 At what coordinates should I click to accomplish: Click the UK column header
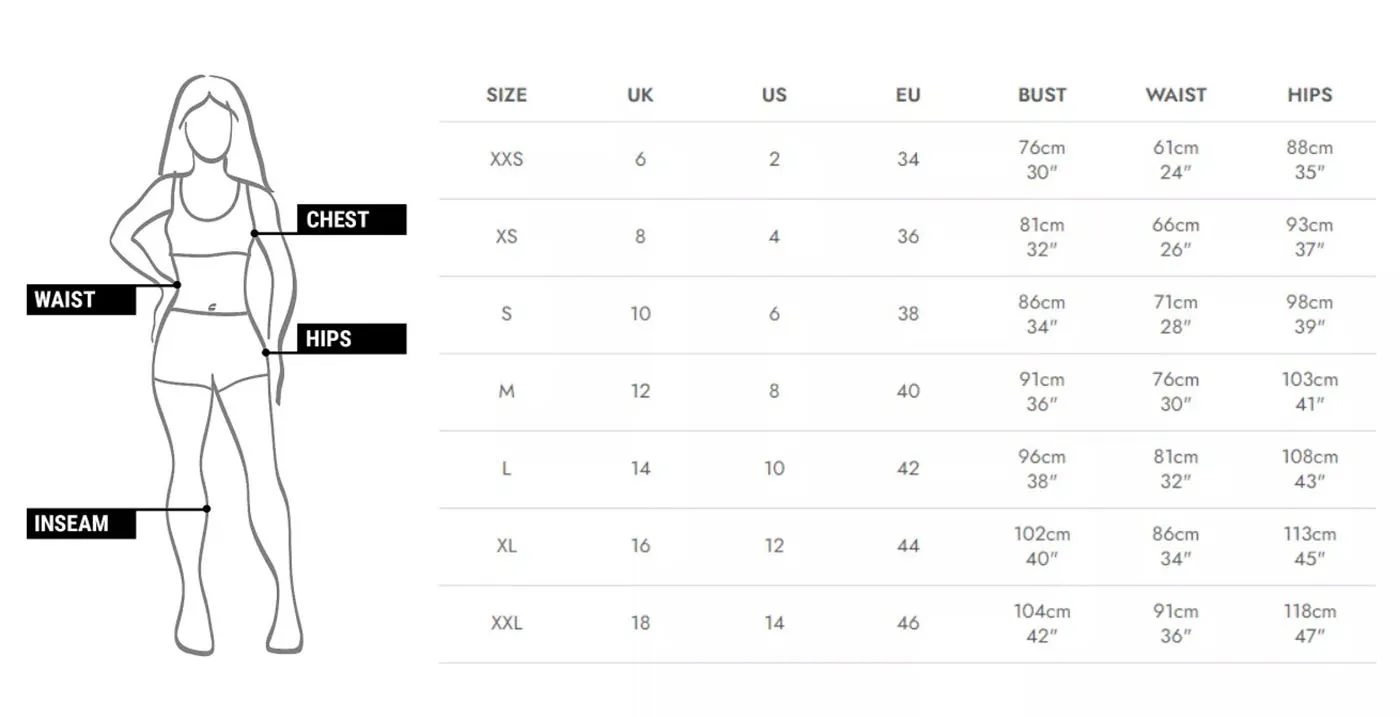tap(640, 95)
